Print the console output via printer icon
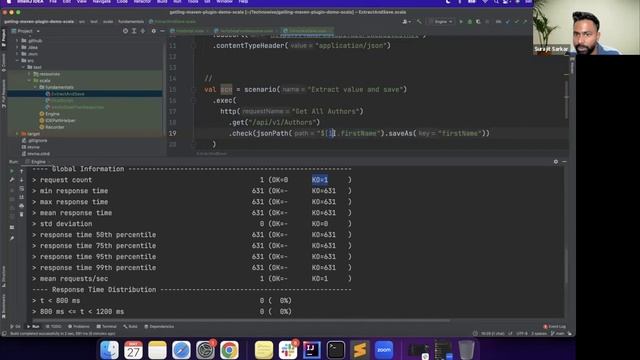Viewport: 640px width, 360px height. 22,206
